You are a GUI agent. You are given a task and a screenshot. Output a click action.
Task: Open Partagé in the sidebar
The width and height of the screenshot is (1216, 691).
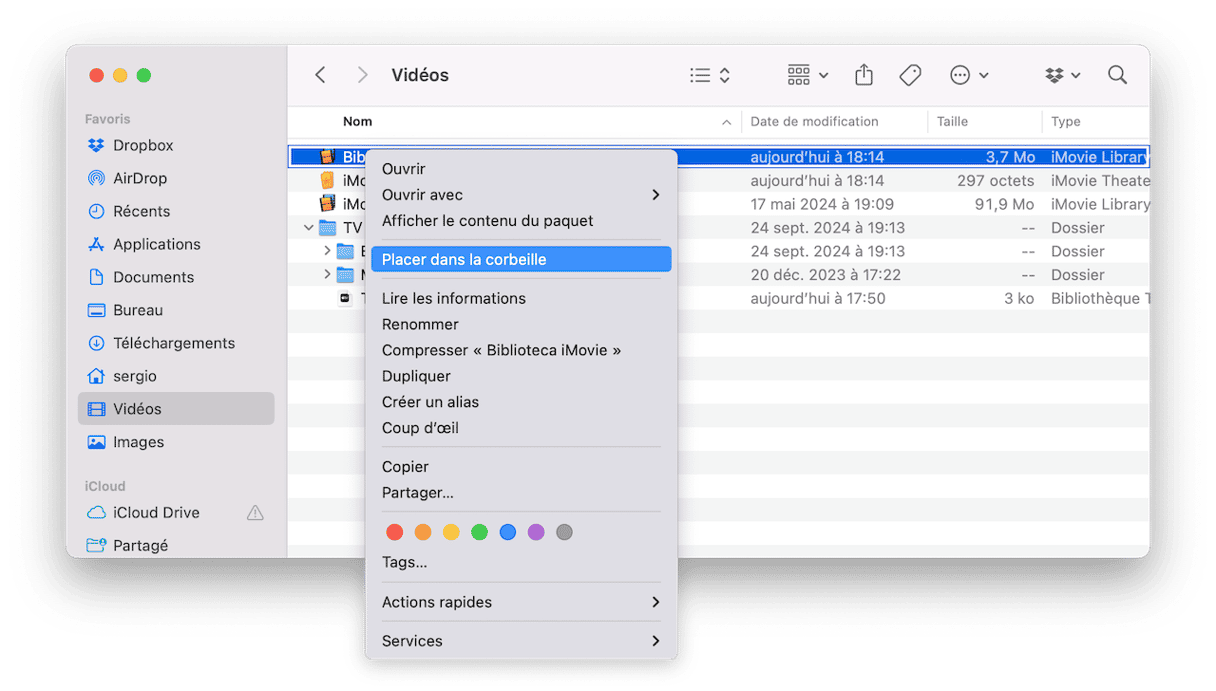[x=176, y=545]
